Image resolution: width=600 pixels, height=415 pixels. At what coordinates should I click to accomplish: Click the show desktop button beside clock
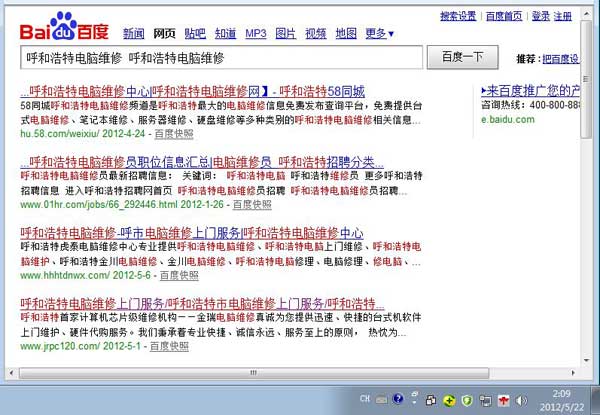[595, 400]
